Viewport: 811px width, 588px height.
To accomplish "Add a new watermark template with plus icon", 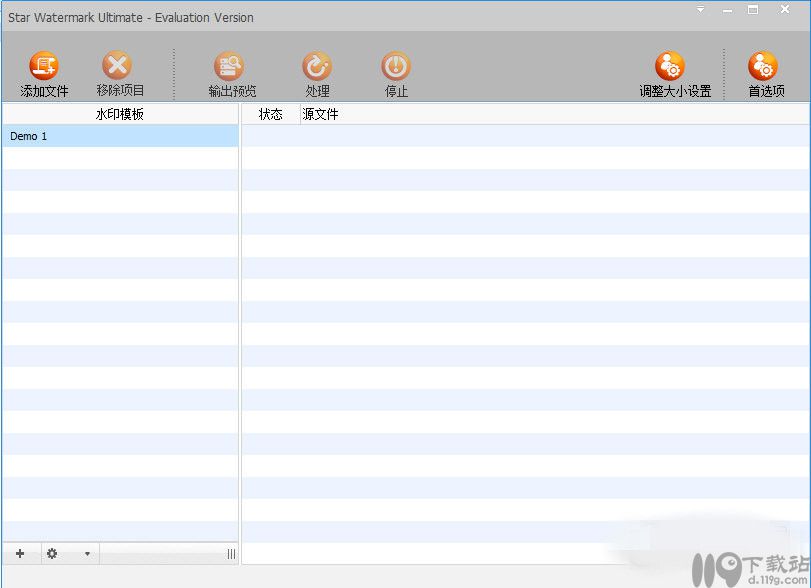I will (x=20, y=554).
